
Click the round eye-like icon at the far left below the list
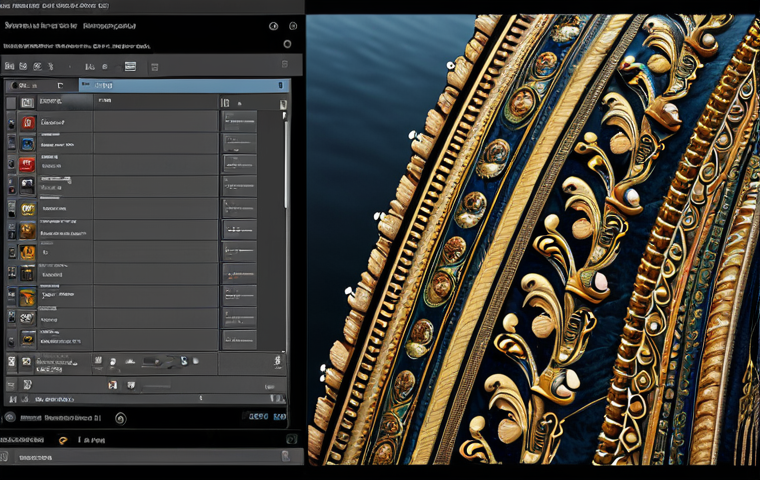[9, 417]
